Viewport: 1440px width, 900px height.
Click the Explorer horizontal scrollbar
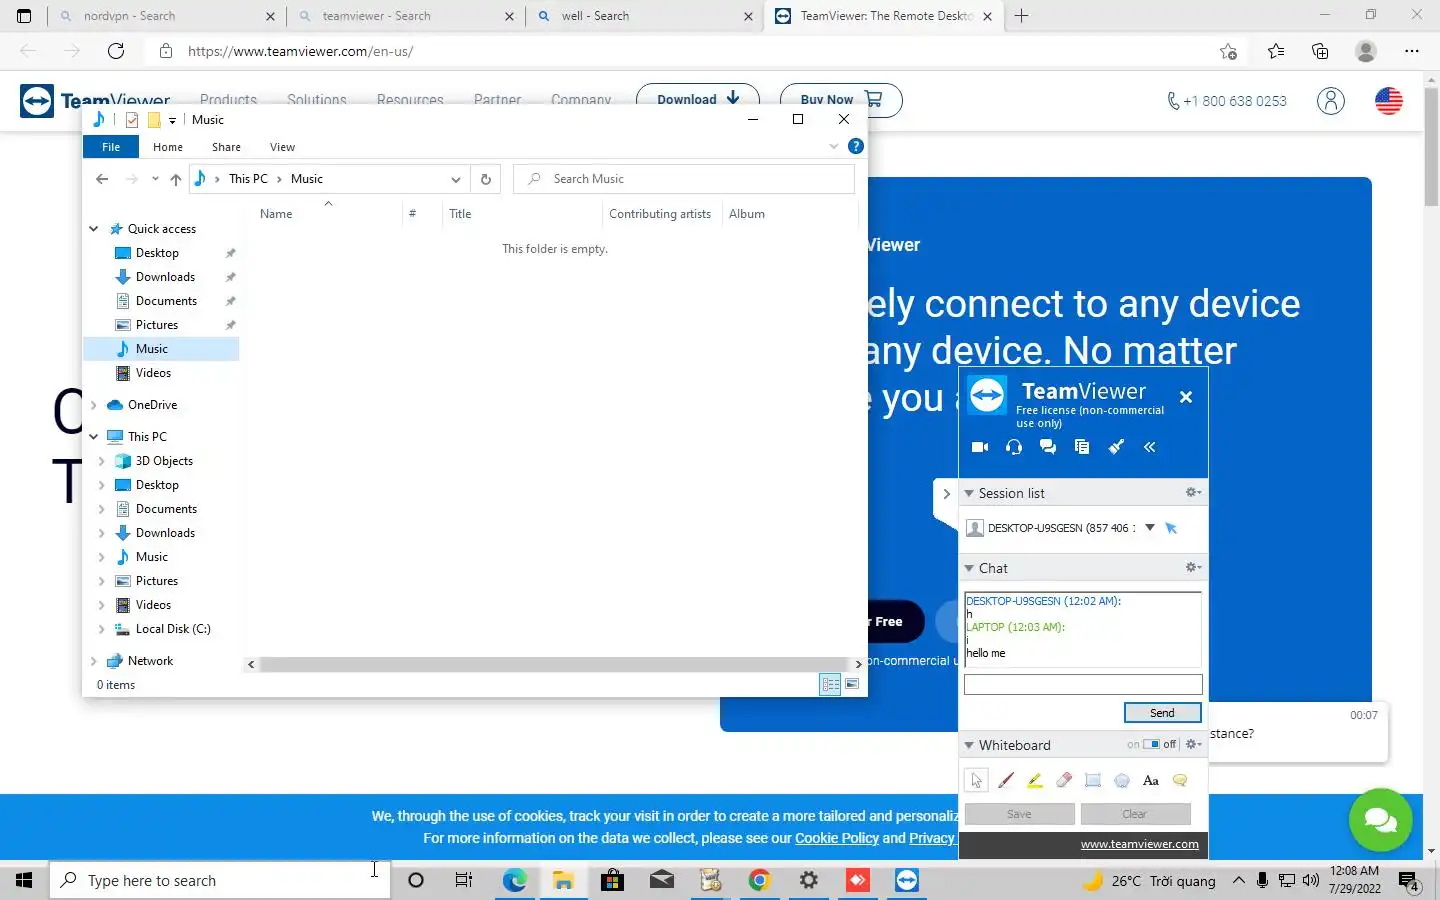pos(555,664)
